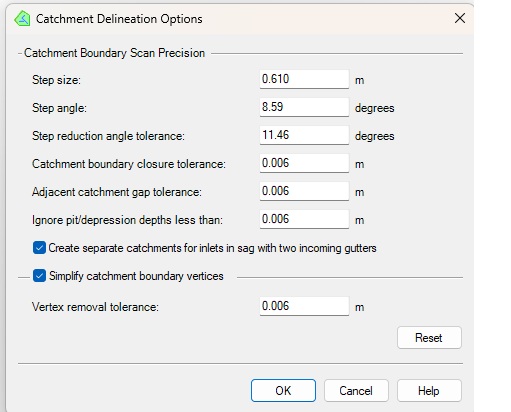The image size is (511, 412).
Task: Confirm settings with the OK button
Action: click(283, 390)
